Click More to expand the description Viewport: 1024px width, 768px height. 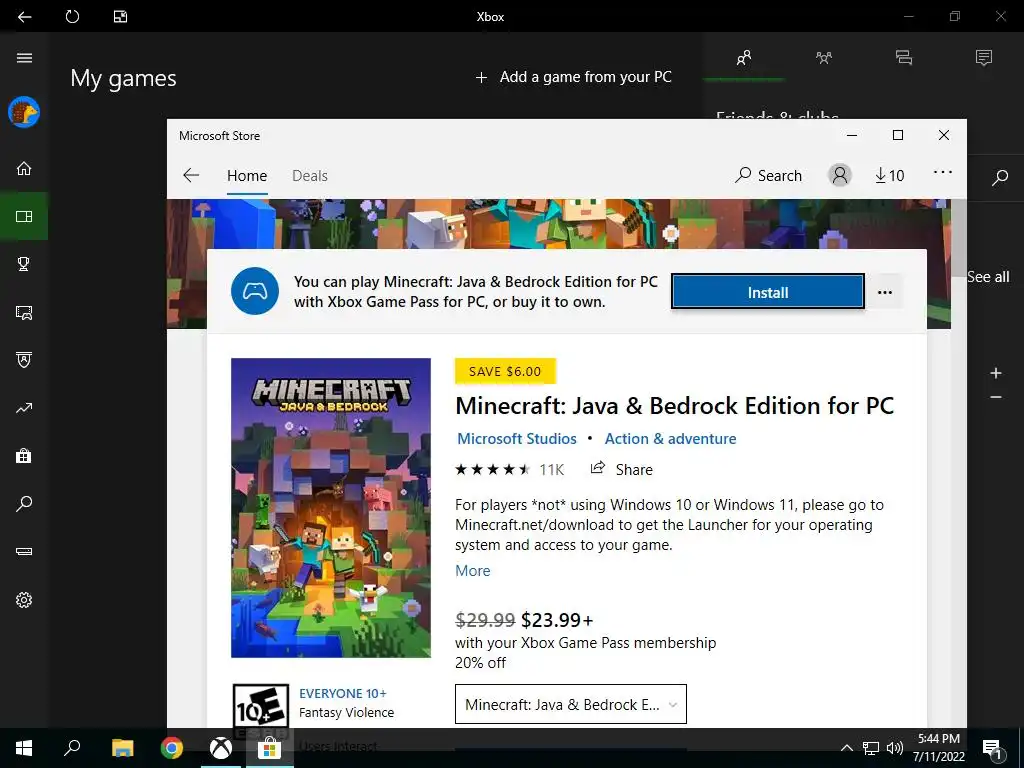(472, 571)
